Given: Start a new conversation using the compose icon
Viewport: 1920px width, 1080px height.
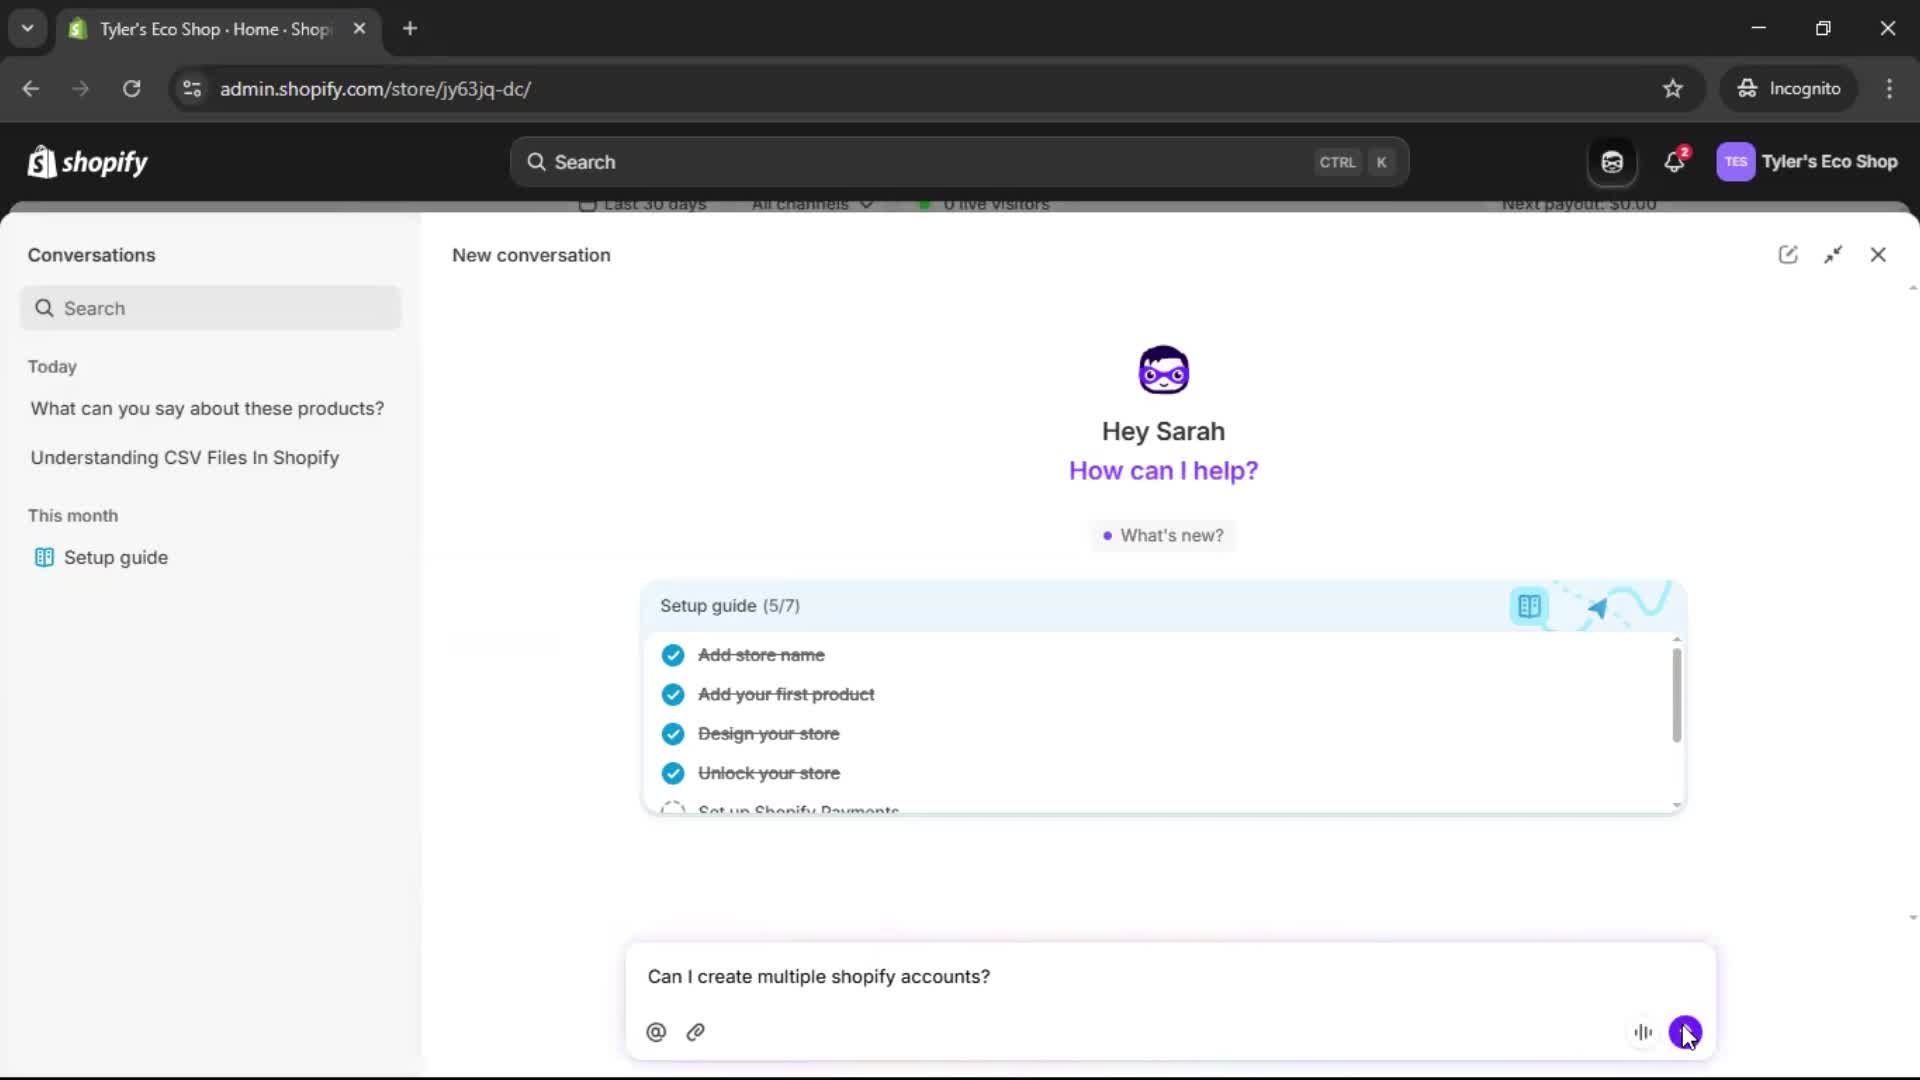Looking at the screenshot, I should click(1789, 254).
